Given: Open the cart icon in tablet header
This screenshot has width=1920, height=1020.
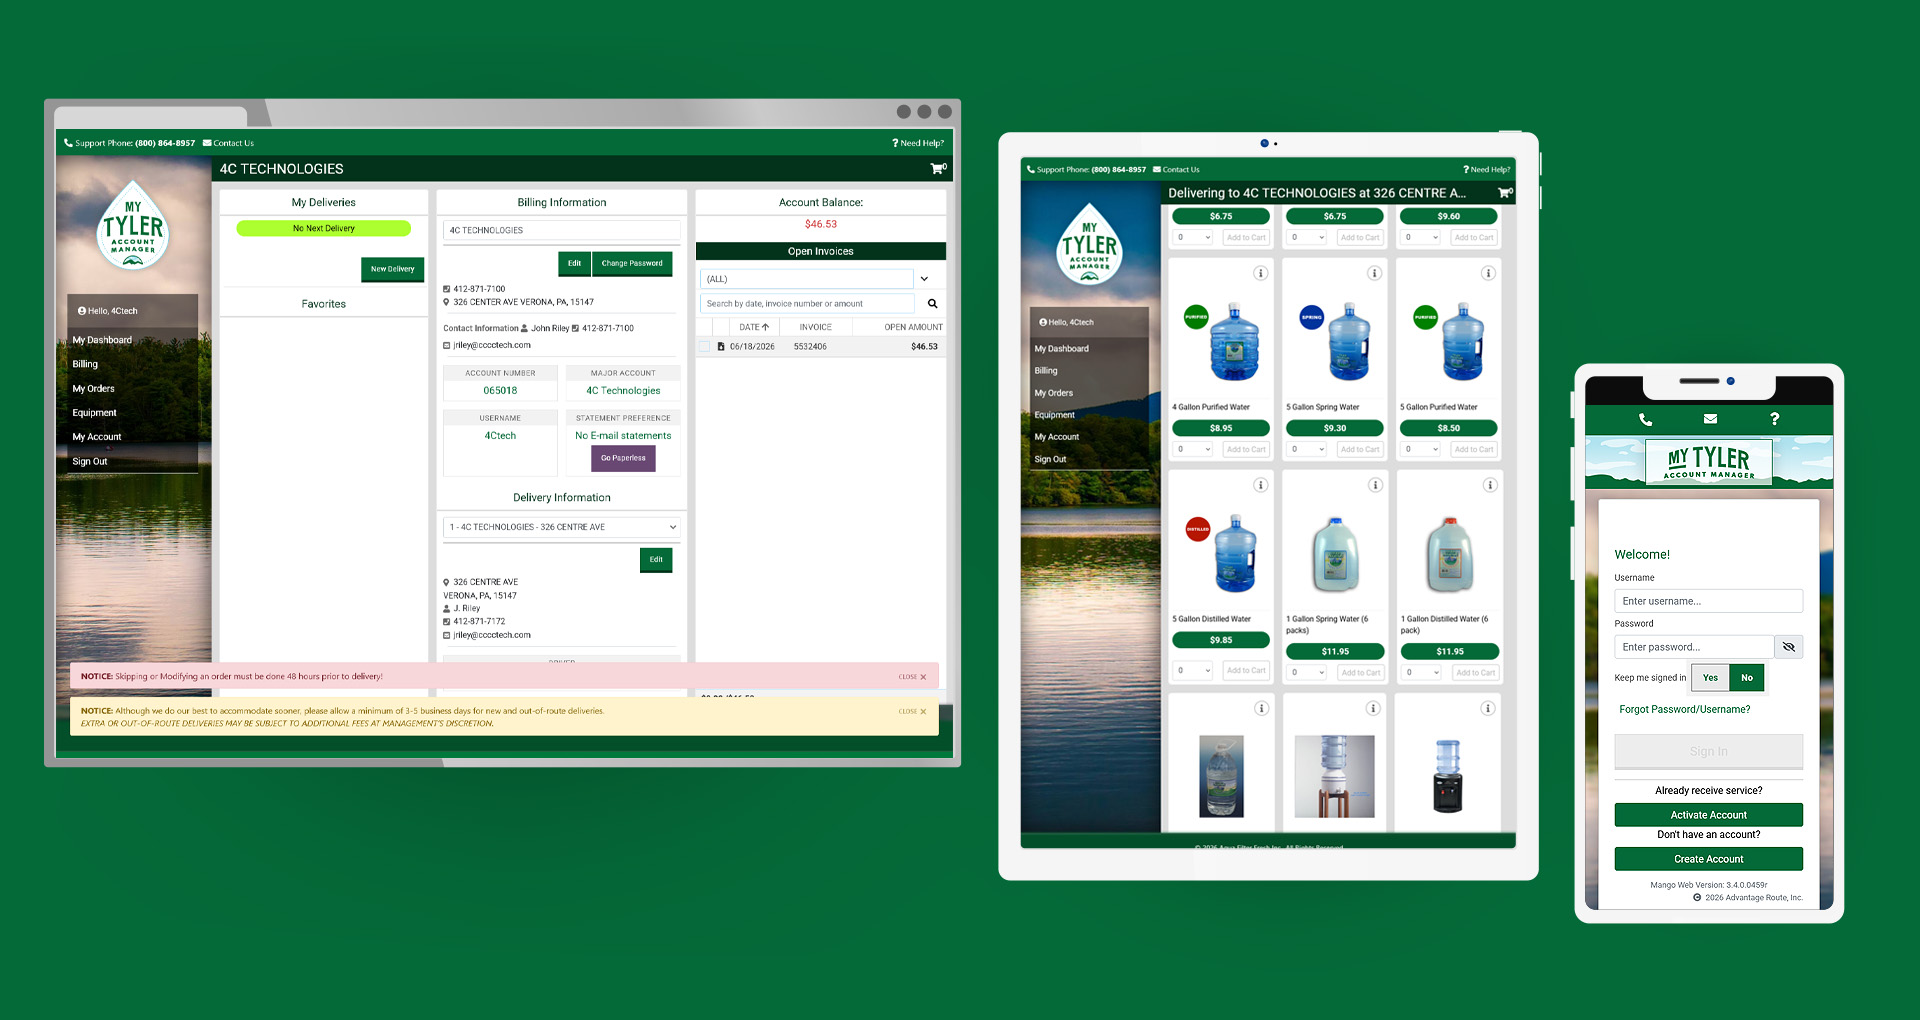Looking at the screenshot, I should (x=1505, y=193).
